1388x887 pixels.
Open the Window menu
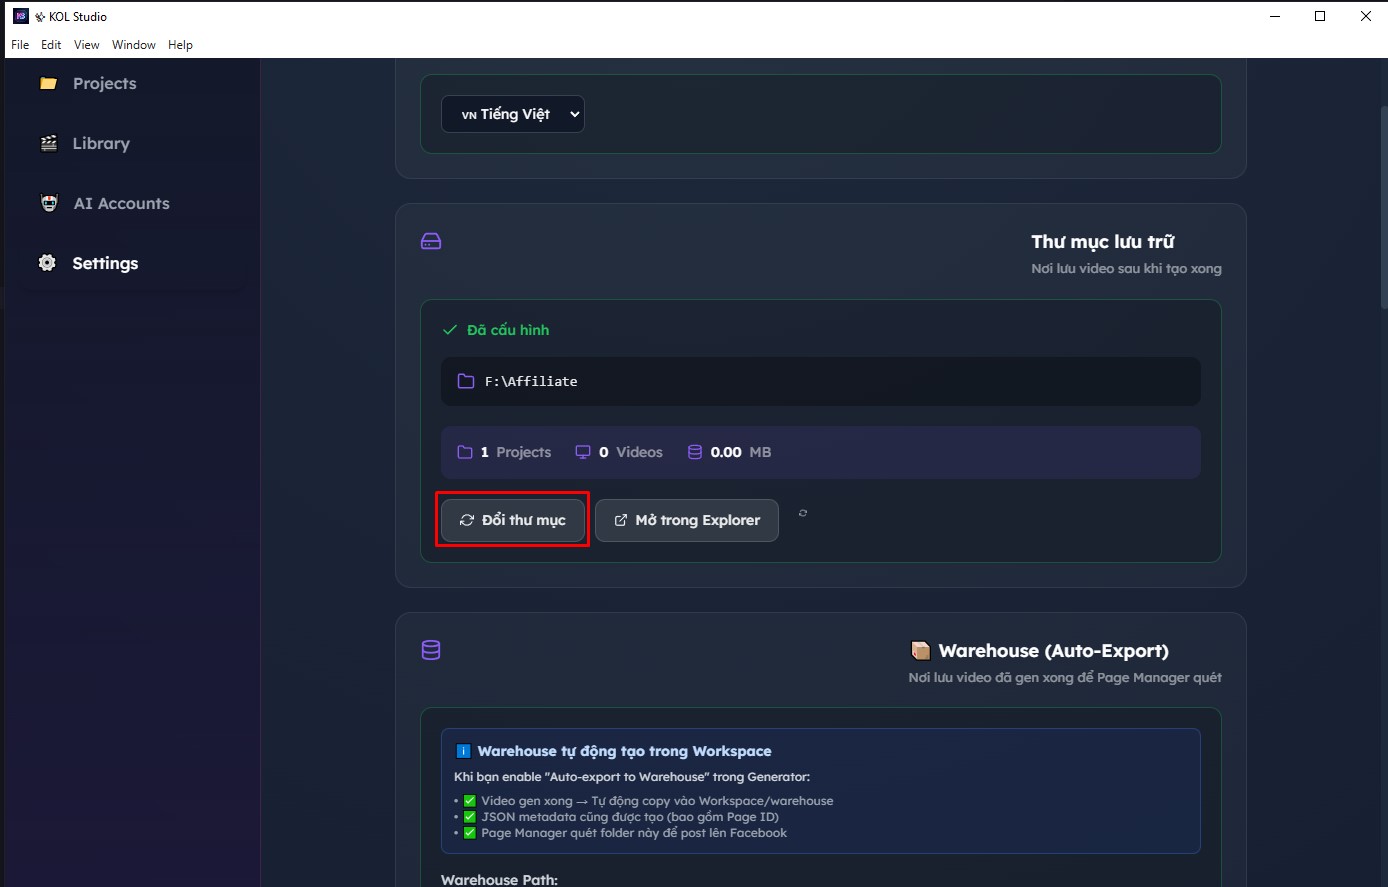point(133,45)
